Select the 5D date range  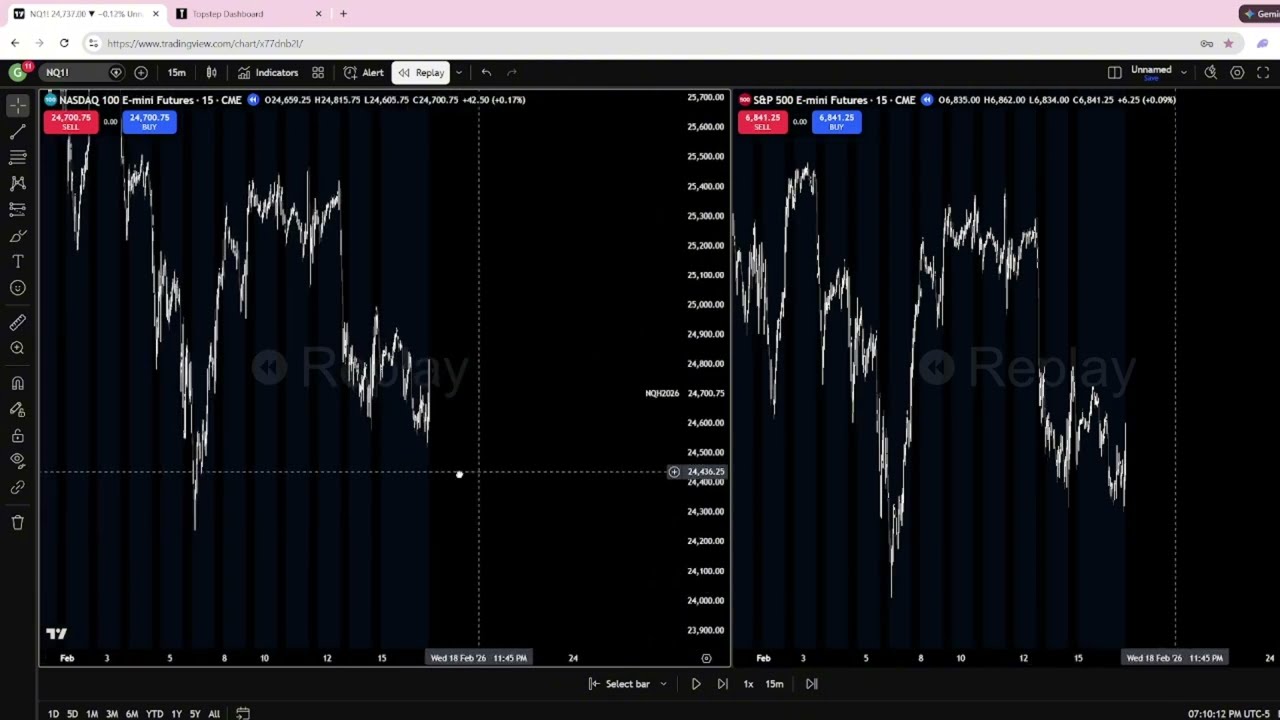72,714
